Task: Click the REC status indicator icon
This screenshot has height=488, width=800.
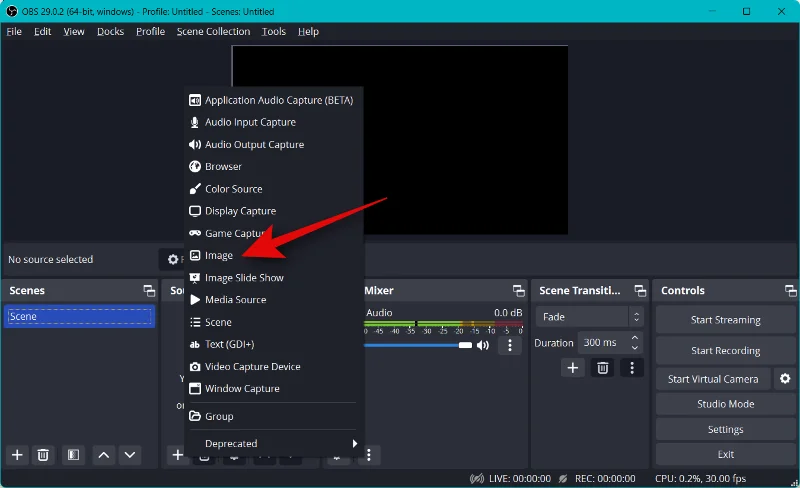Action: [563, 478]
